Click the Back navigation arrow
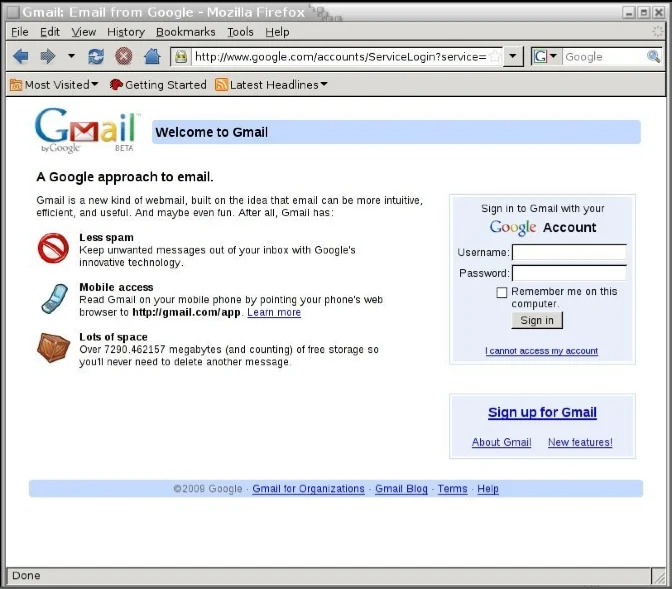The width and height of the screenshot is (672, 589). tap(20, 57)
